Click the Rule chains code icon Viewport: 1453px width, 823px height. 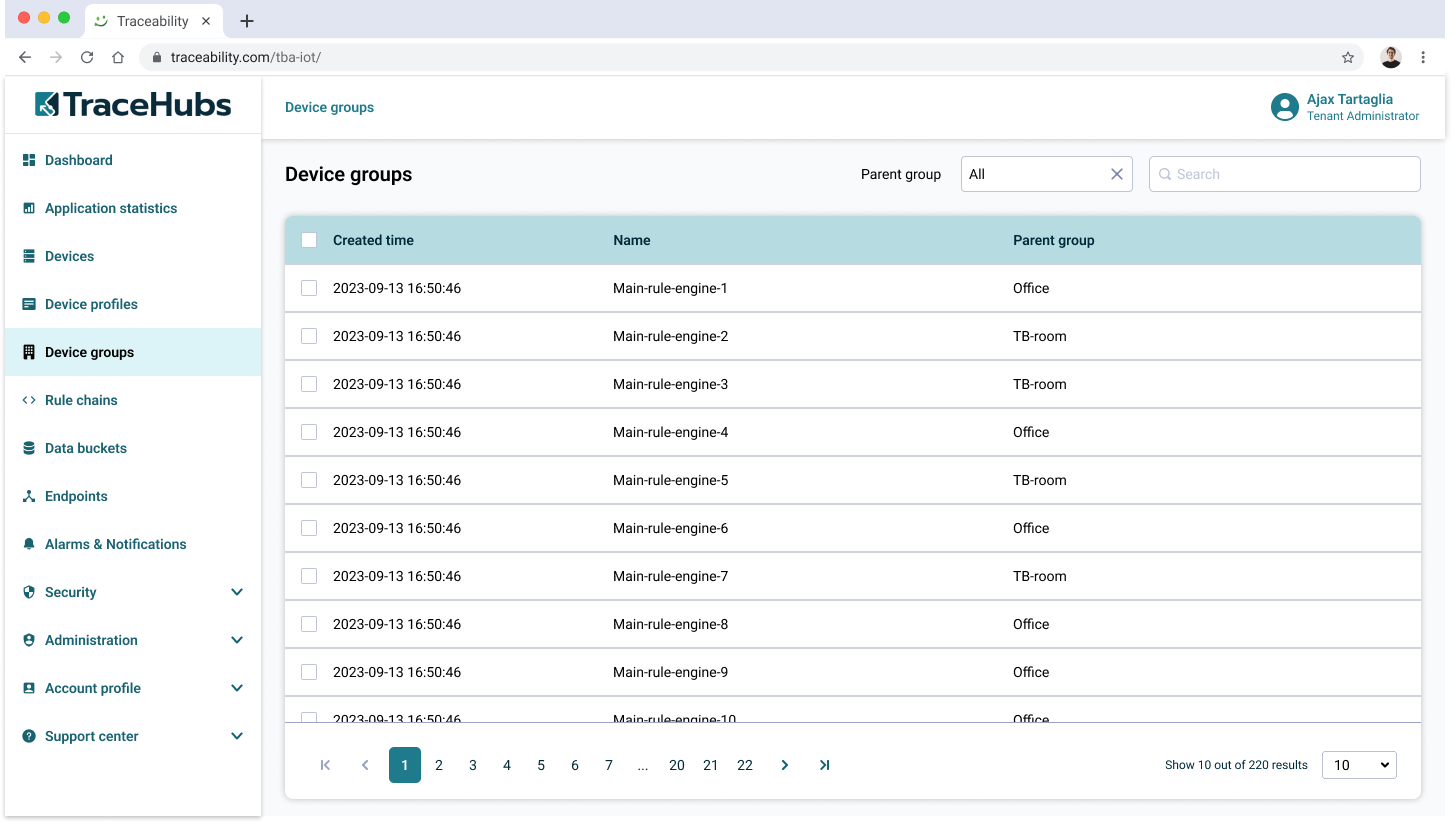tap(29, 400)
